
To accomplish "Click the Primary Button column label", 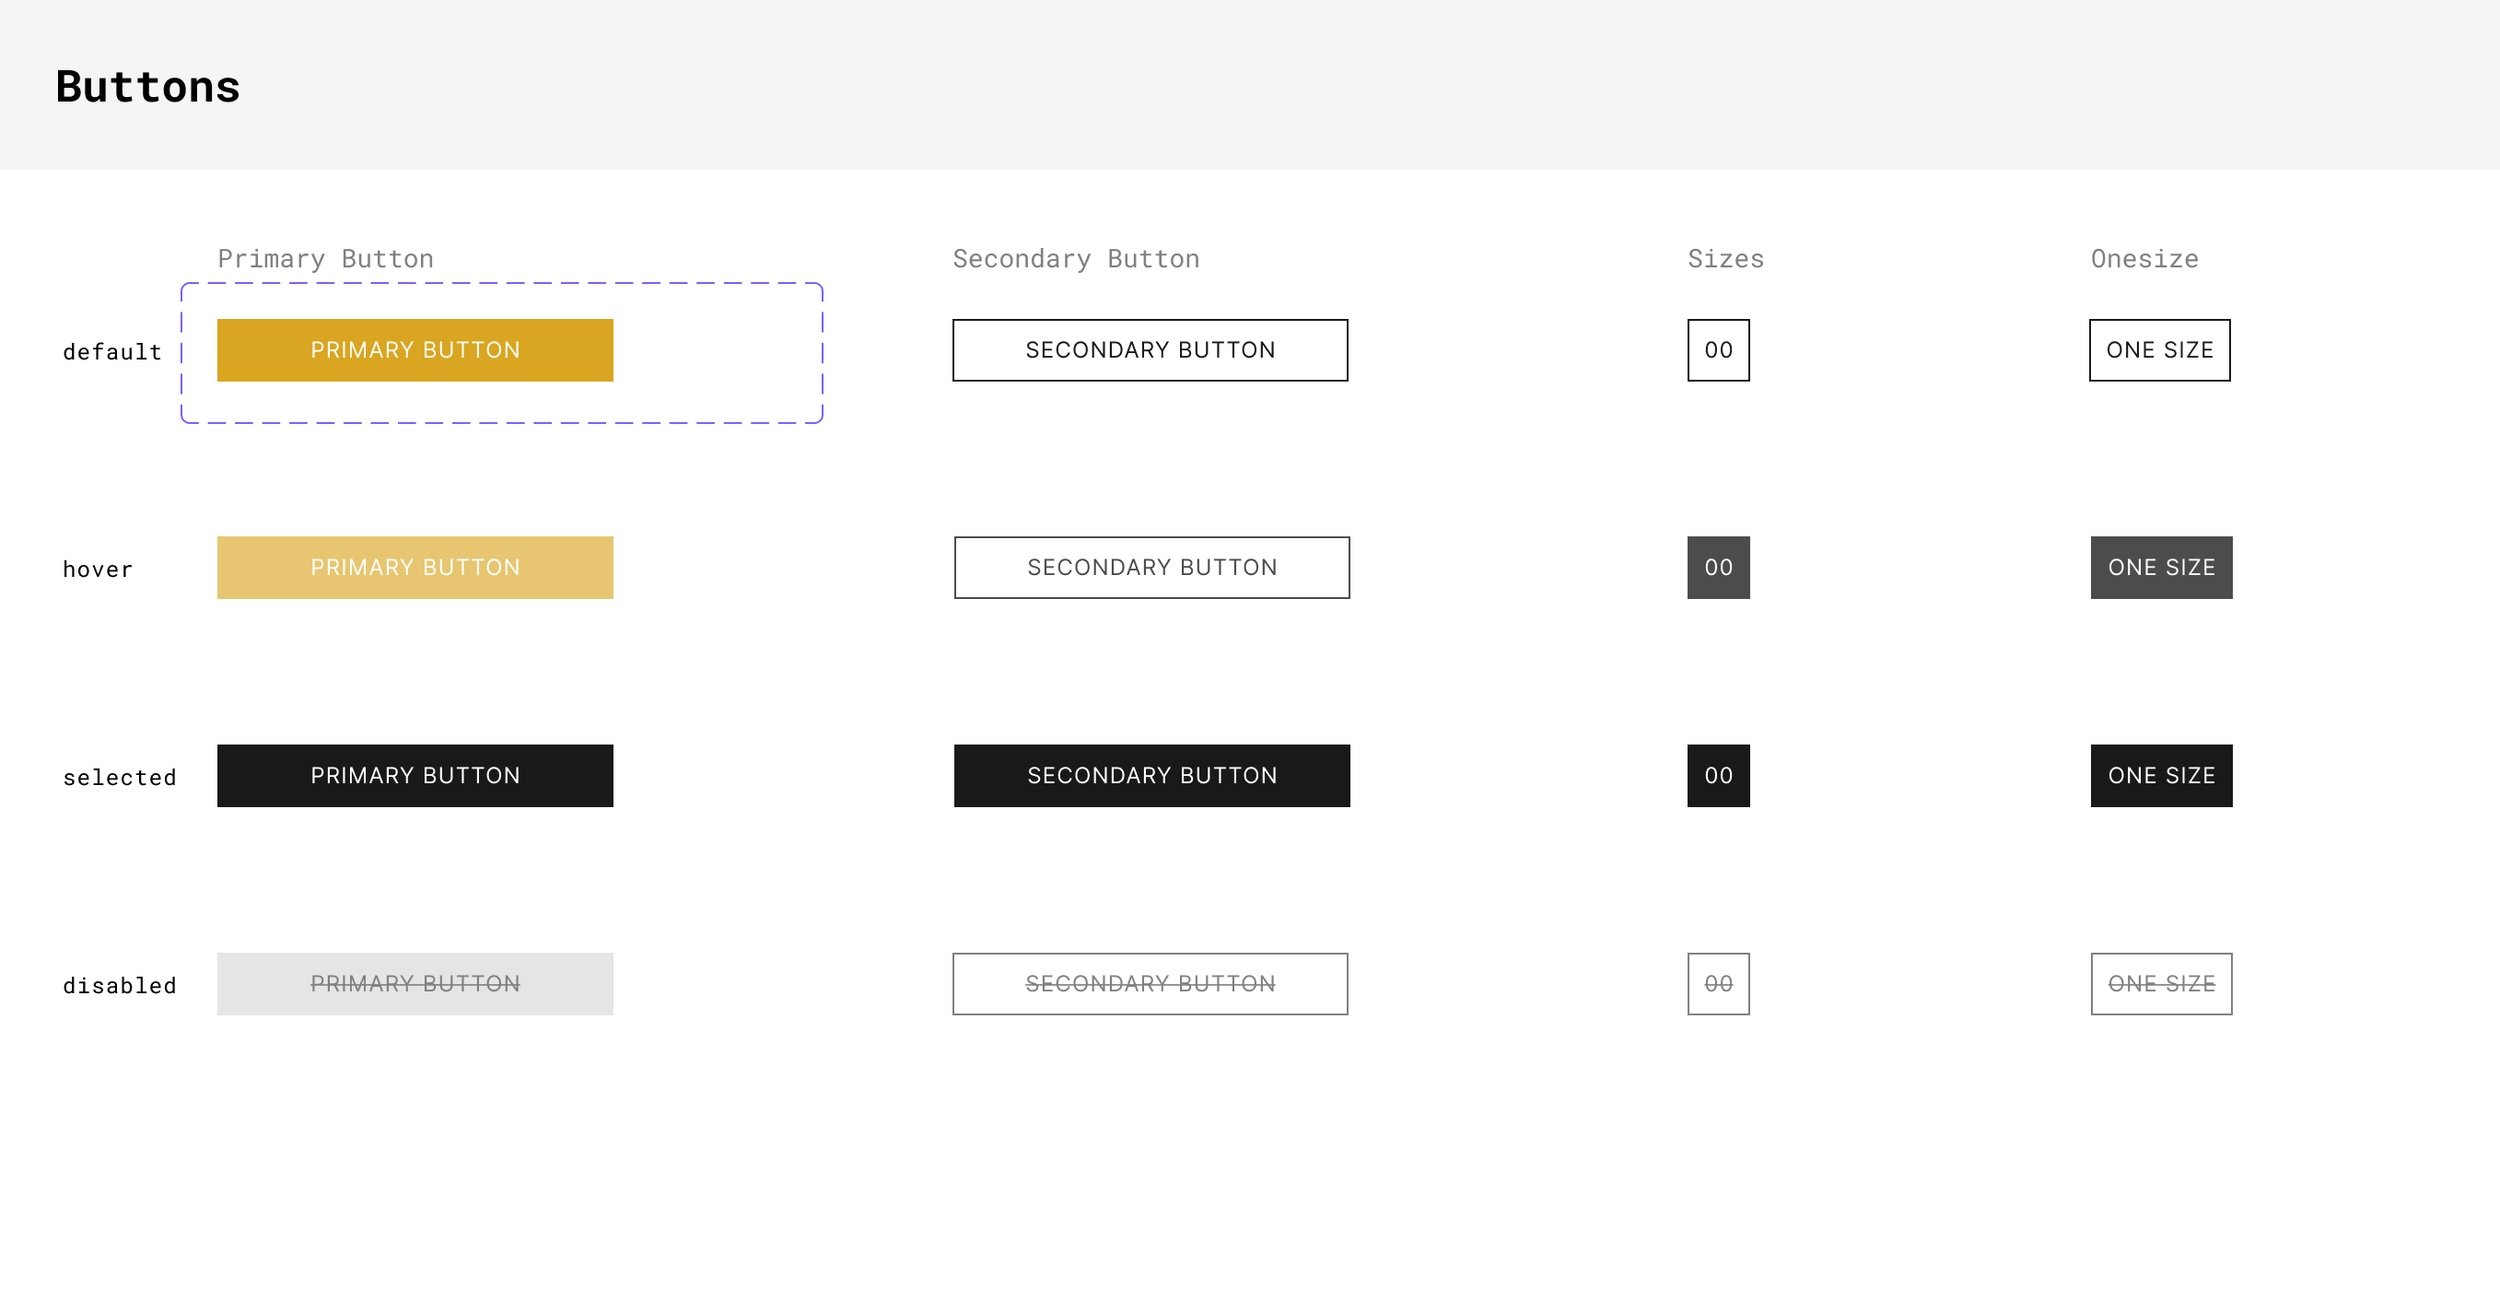I will [x=326, y=259].
